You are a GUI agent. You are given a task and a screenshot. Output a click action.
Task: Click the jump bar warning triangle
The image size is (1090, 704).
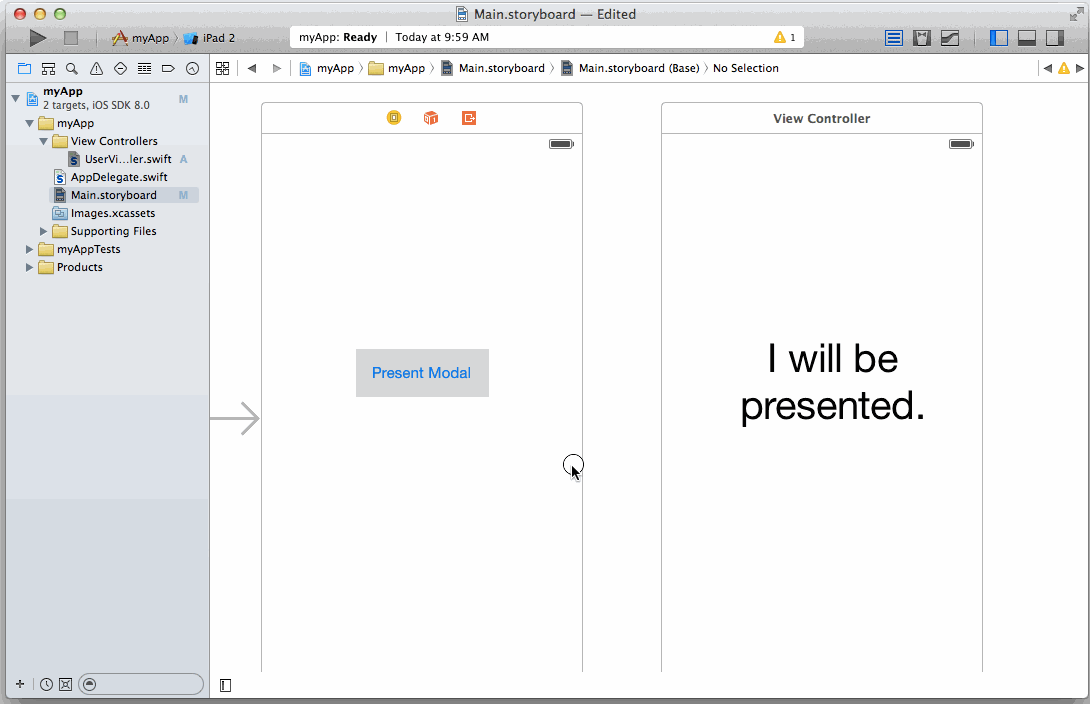point(1064,68)
